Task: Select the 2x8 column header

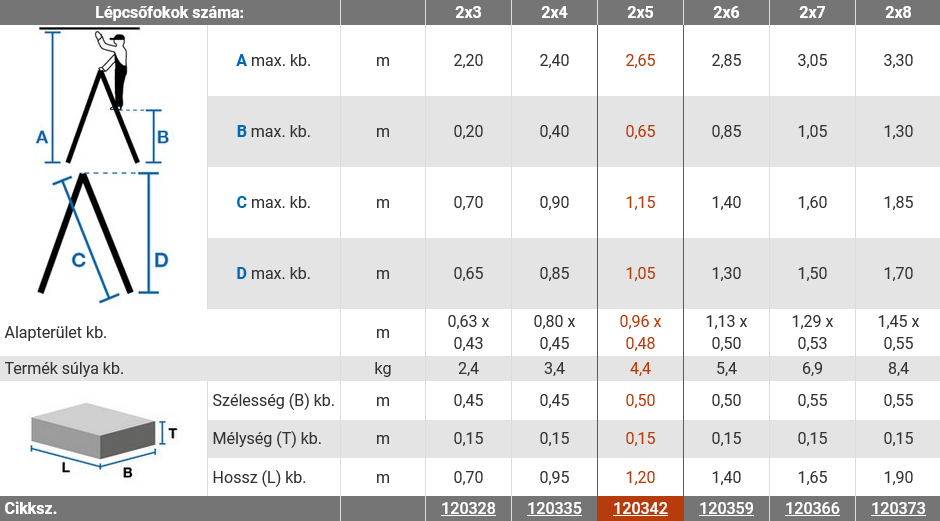Action: pyautogui.click(x=898, y=12)
